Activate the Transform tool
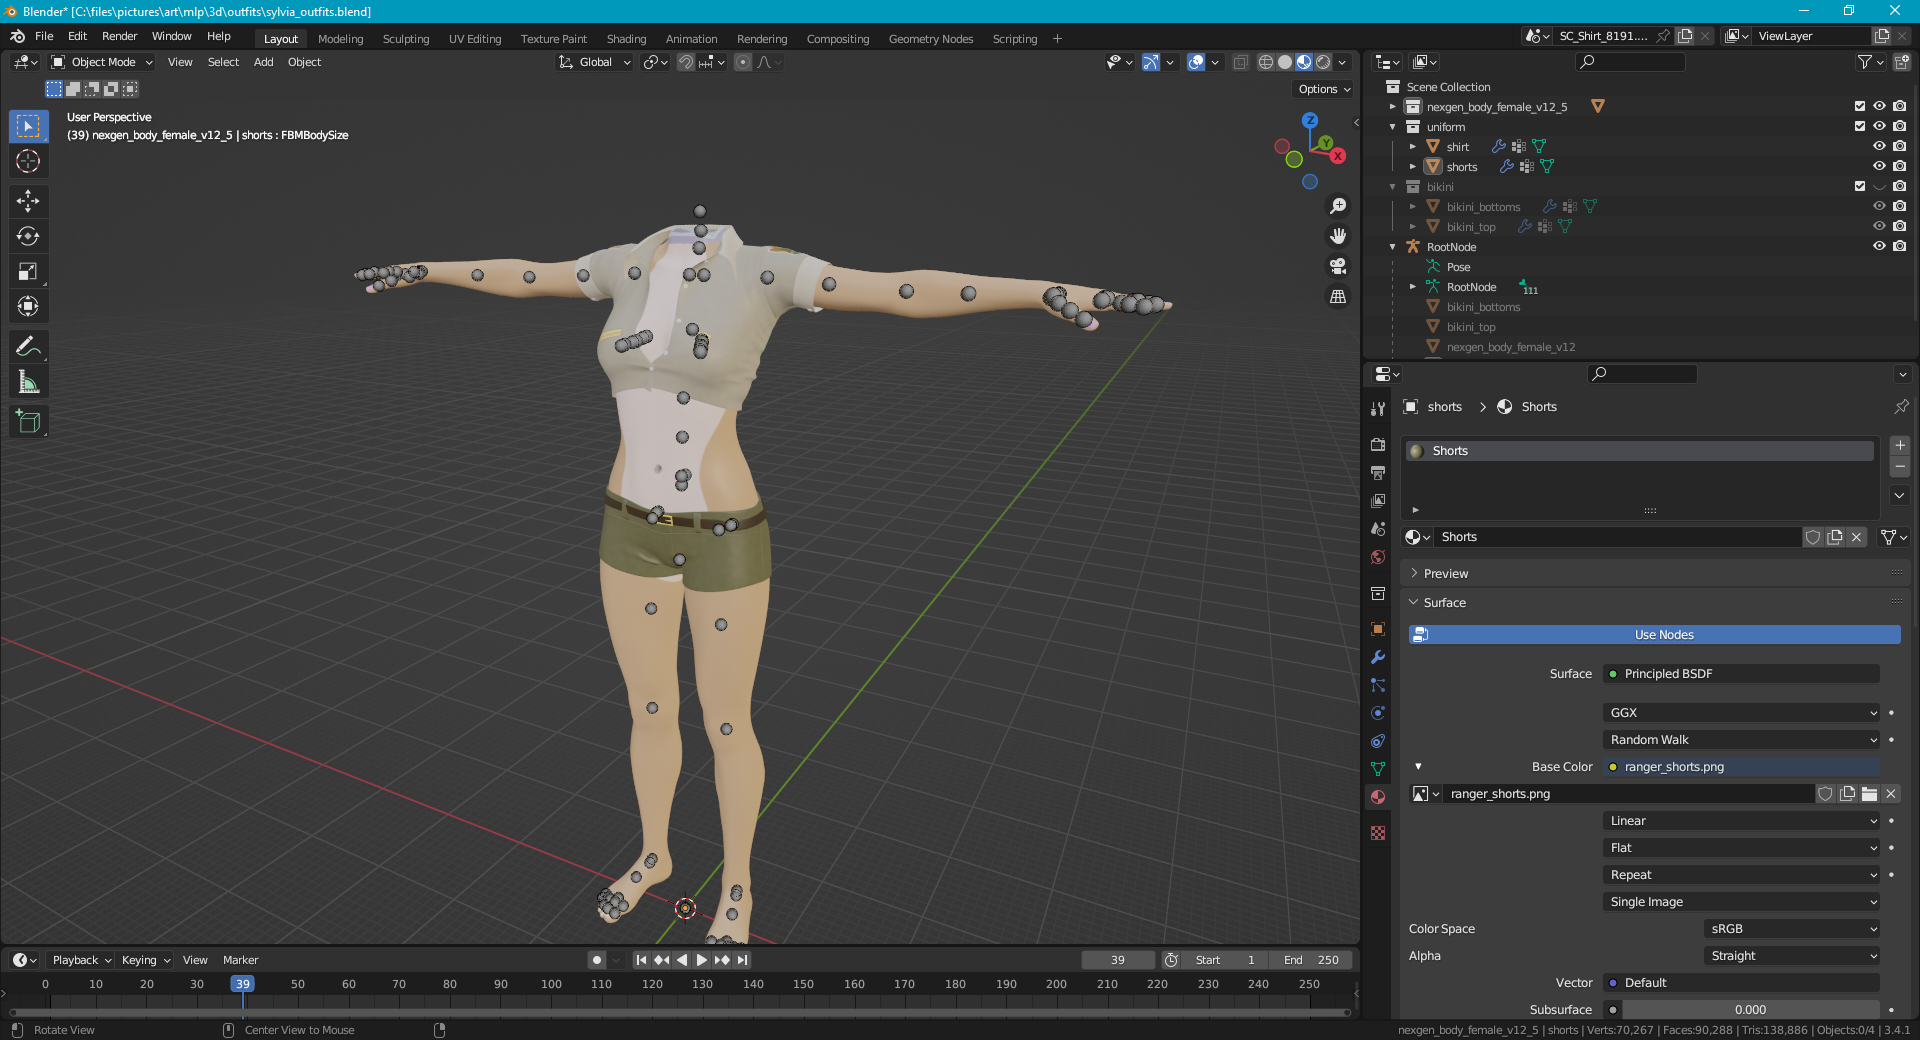Image resolution: width=1920 pixels, height=1040 pixels. pos(28,306)
